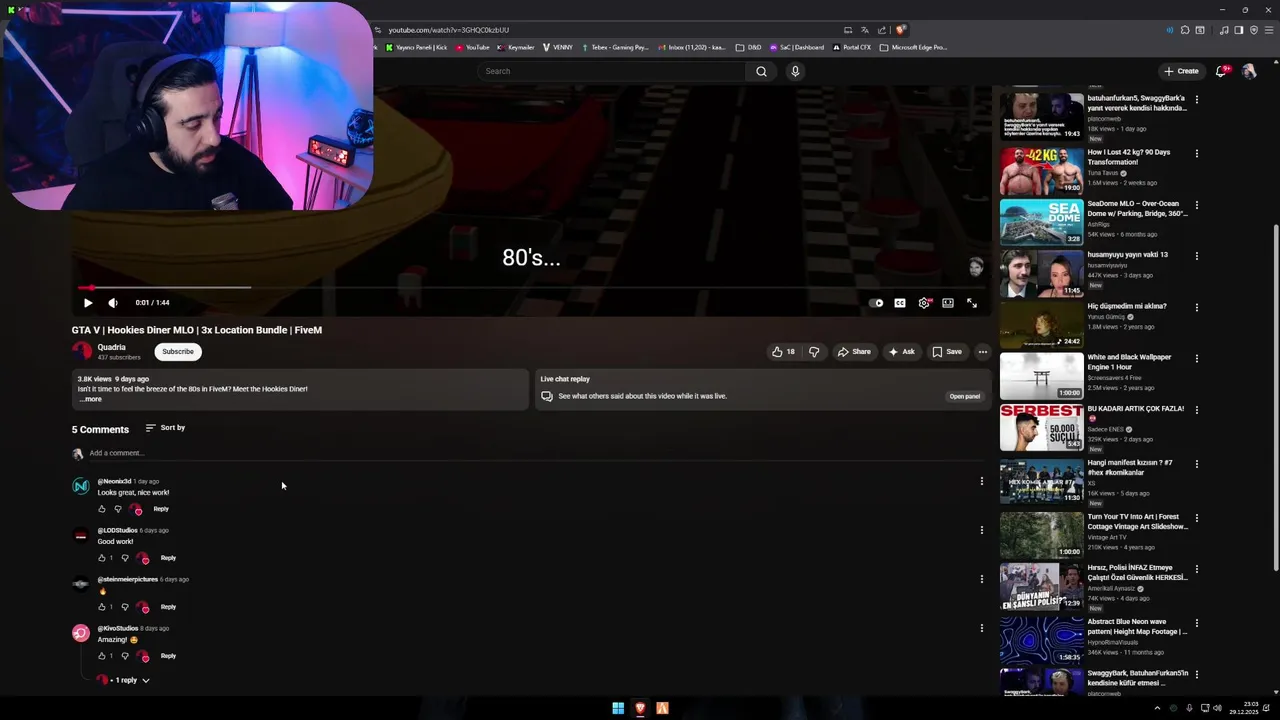Open the live chat replay panel

[x=965, y=396]
